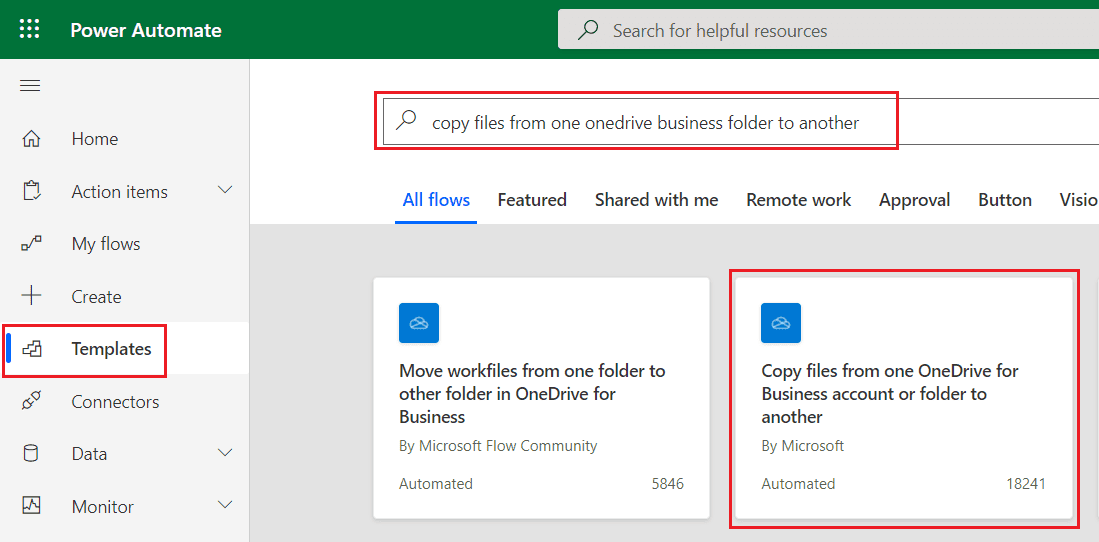Collapse the navigation hamburger menu
1099x542 pixels.
pyautogui.click(x=30, y=86)
